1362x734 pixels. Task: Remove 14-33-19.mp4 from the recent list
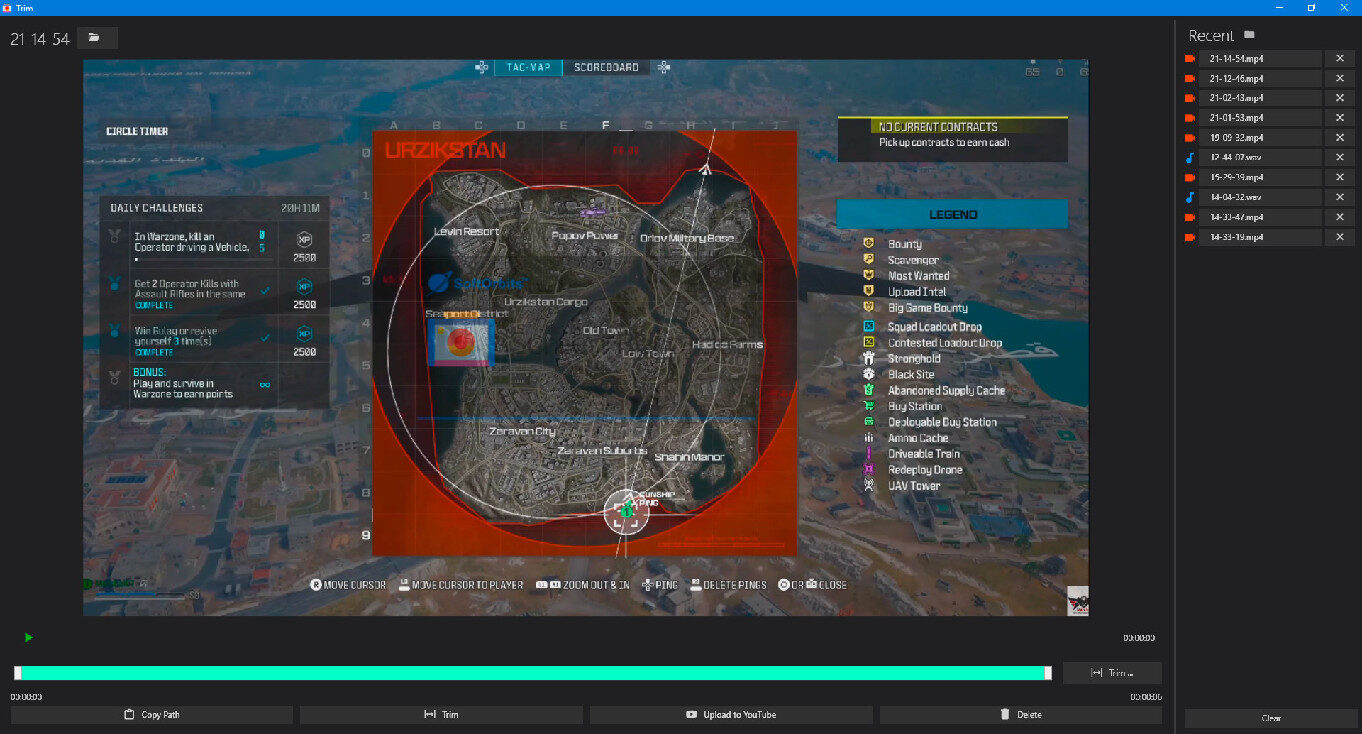pyautogui.click(x=1340, y=237)
